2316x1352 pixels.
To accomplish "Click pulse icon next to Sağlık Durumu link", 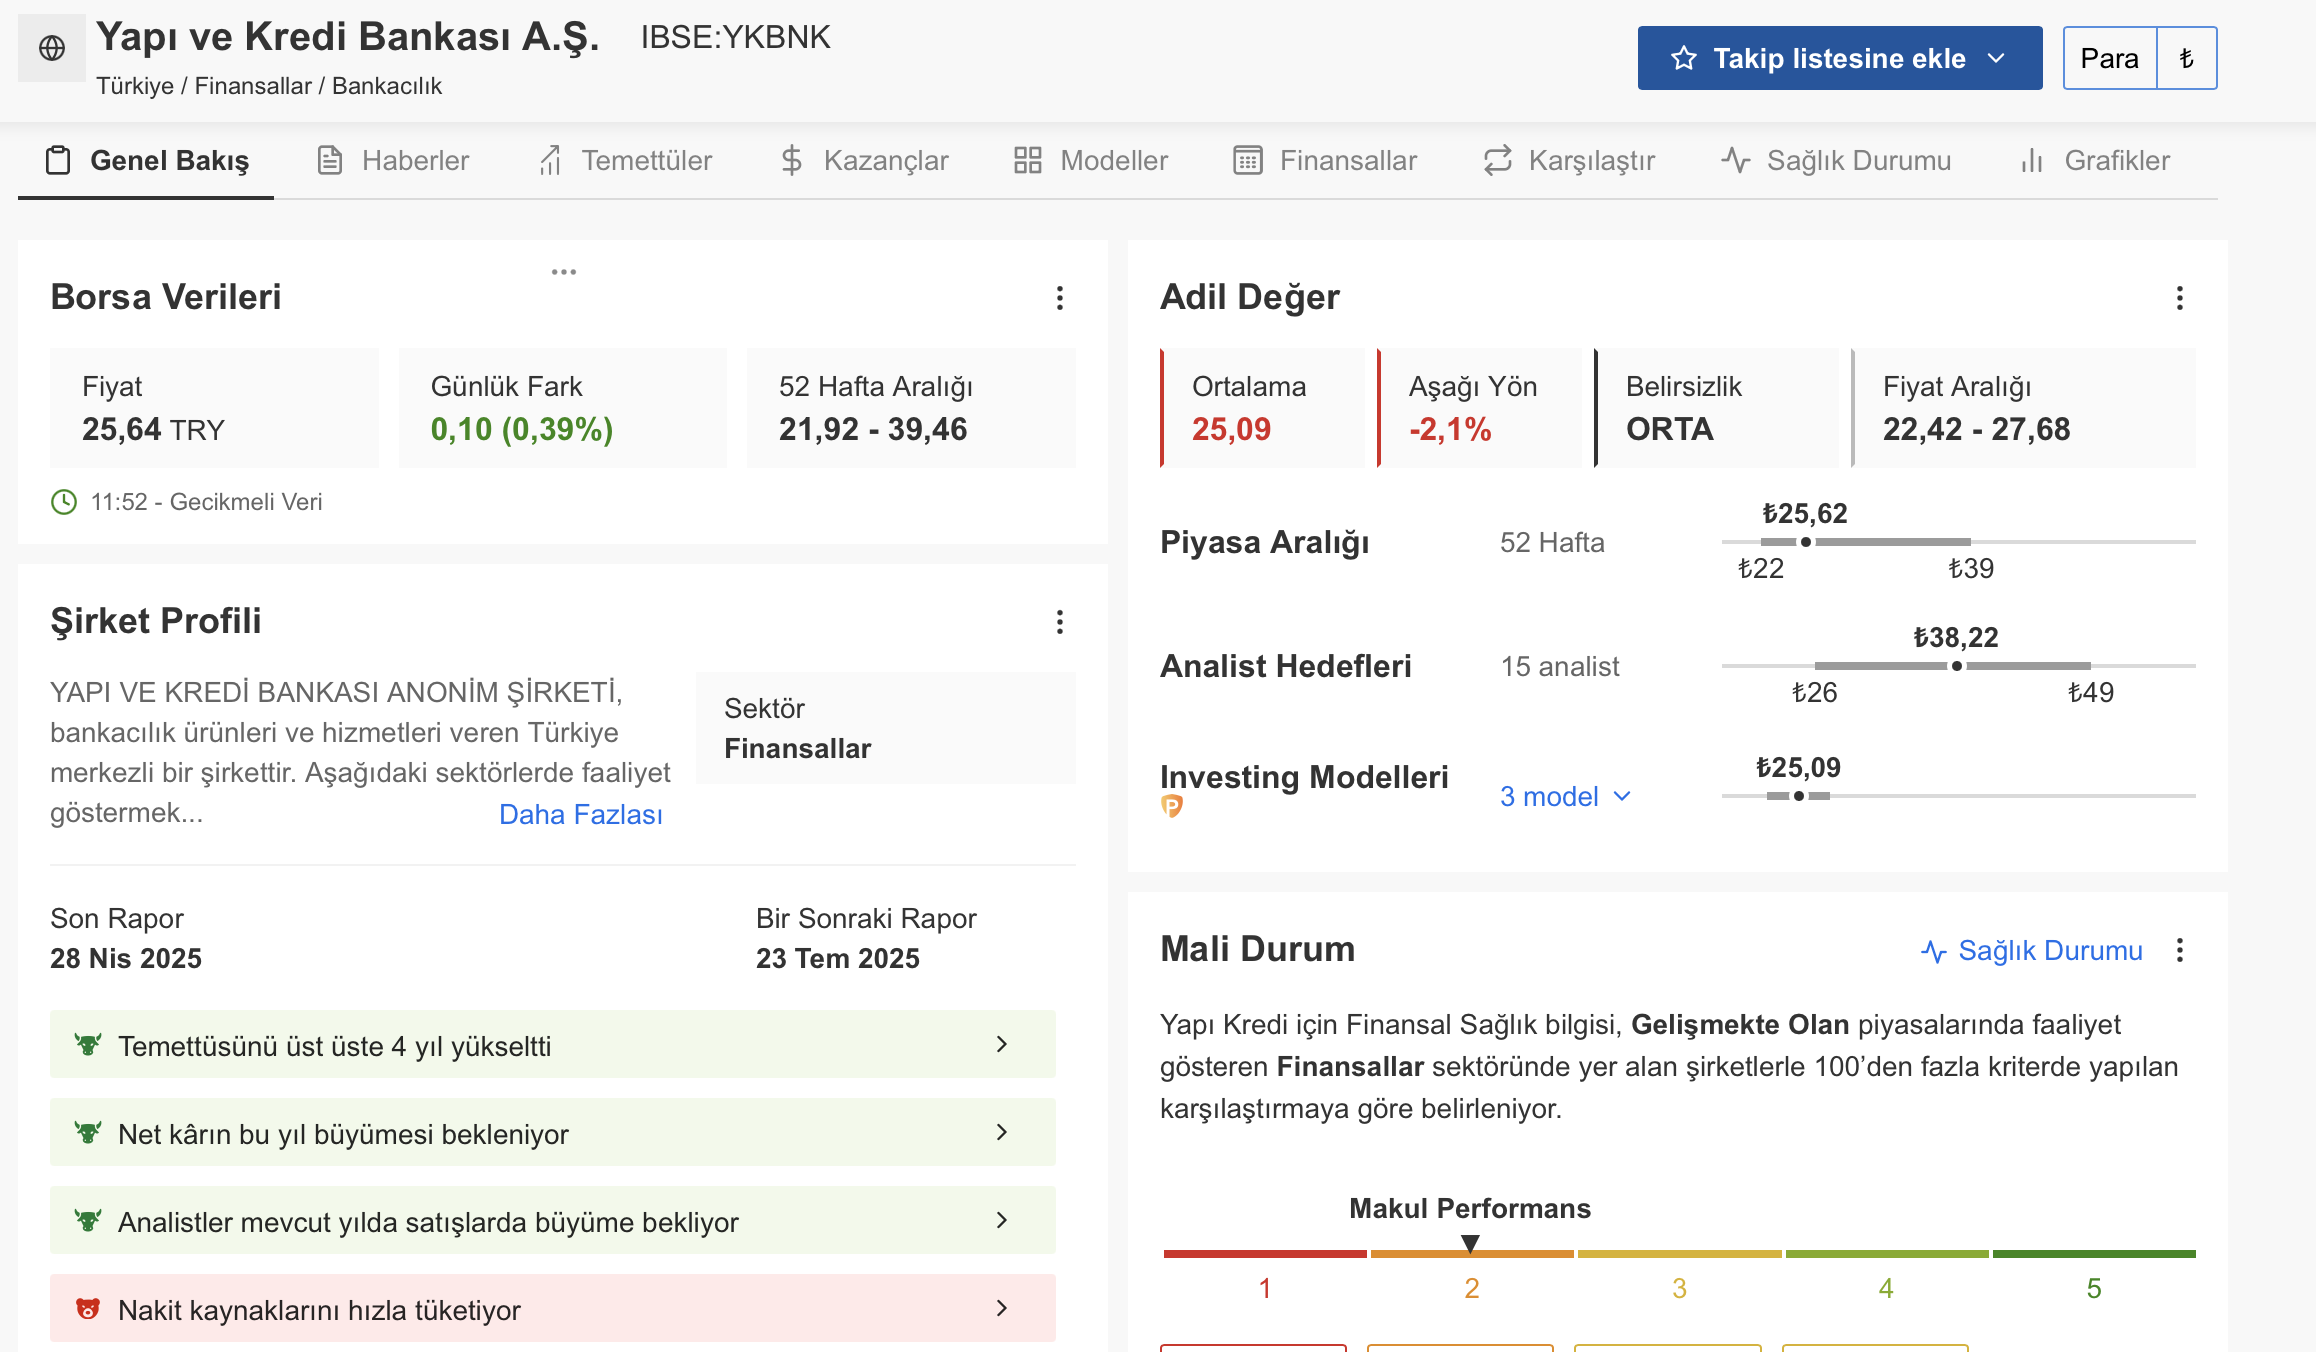I will [1934, 951].
